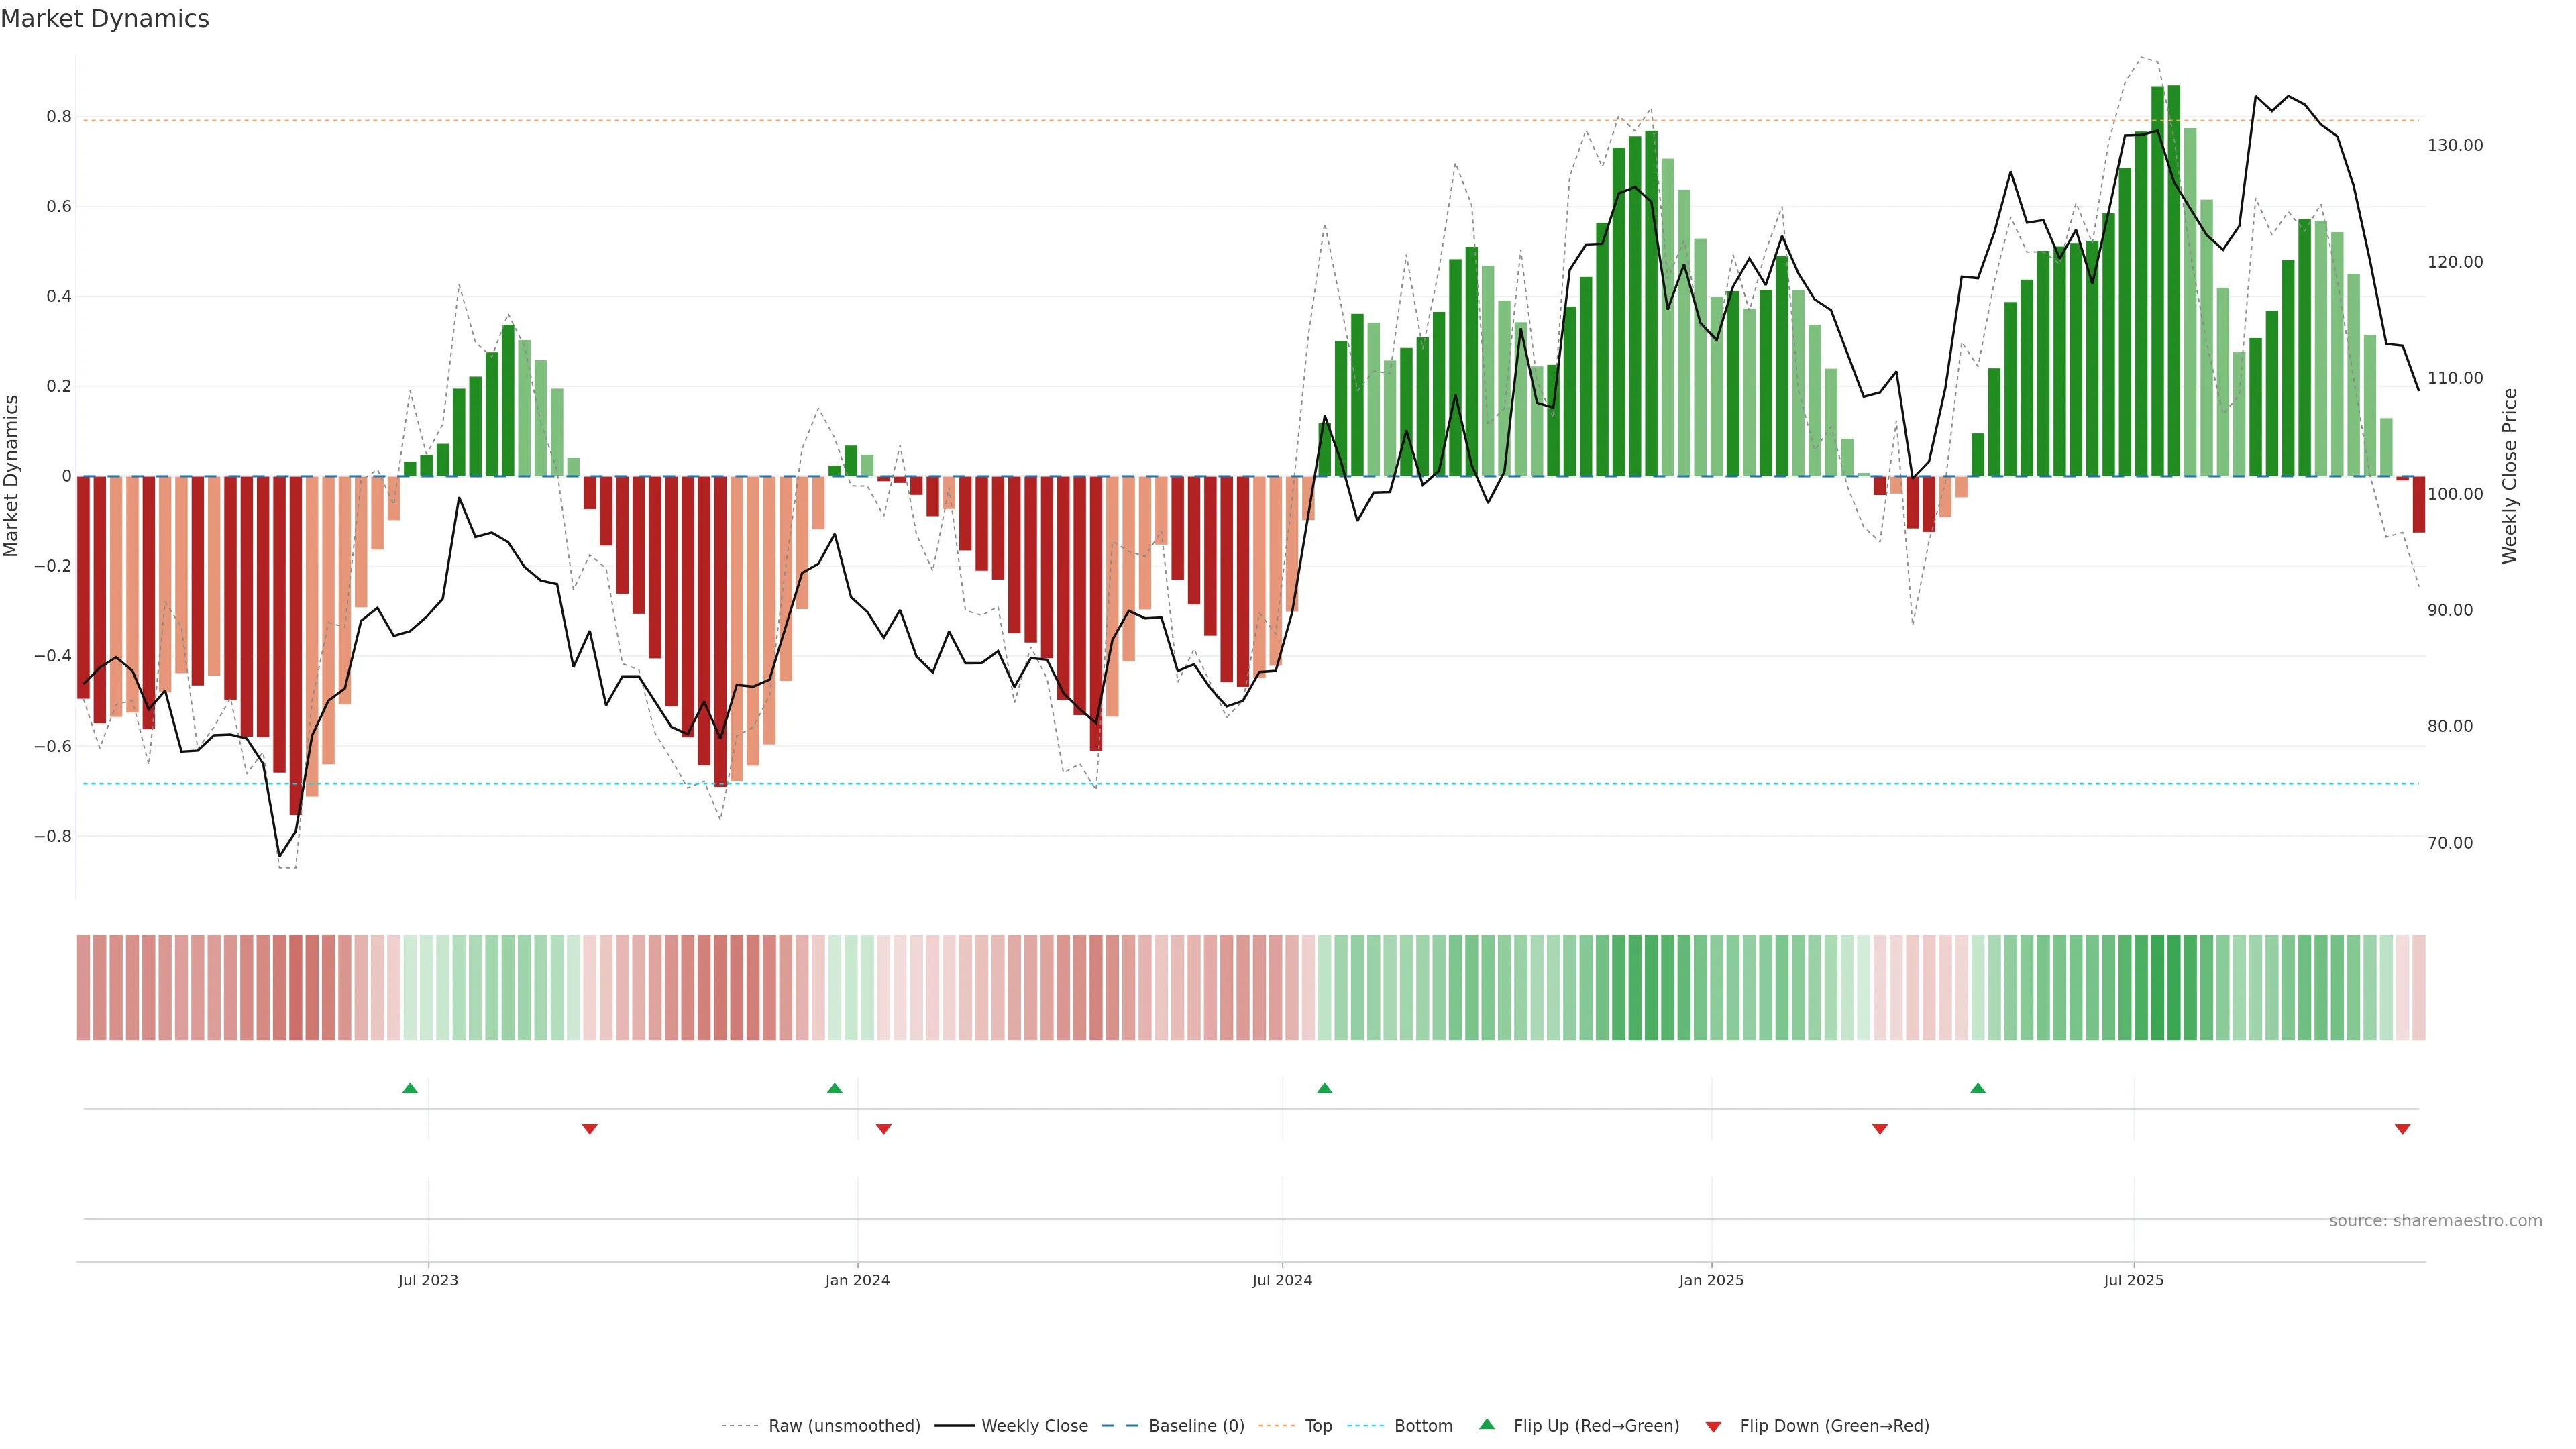Toggle the Baseline (0) legend entry
Image resolution: width=2576 pixels, height=1449 pixels.
(1196, 1426)
